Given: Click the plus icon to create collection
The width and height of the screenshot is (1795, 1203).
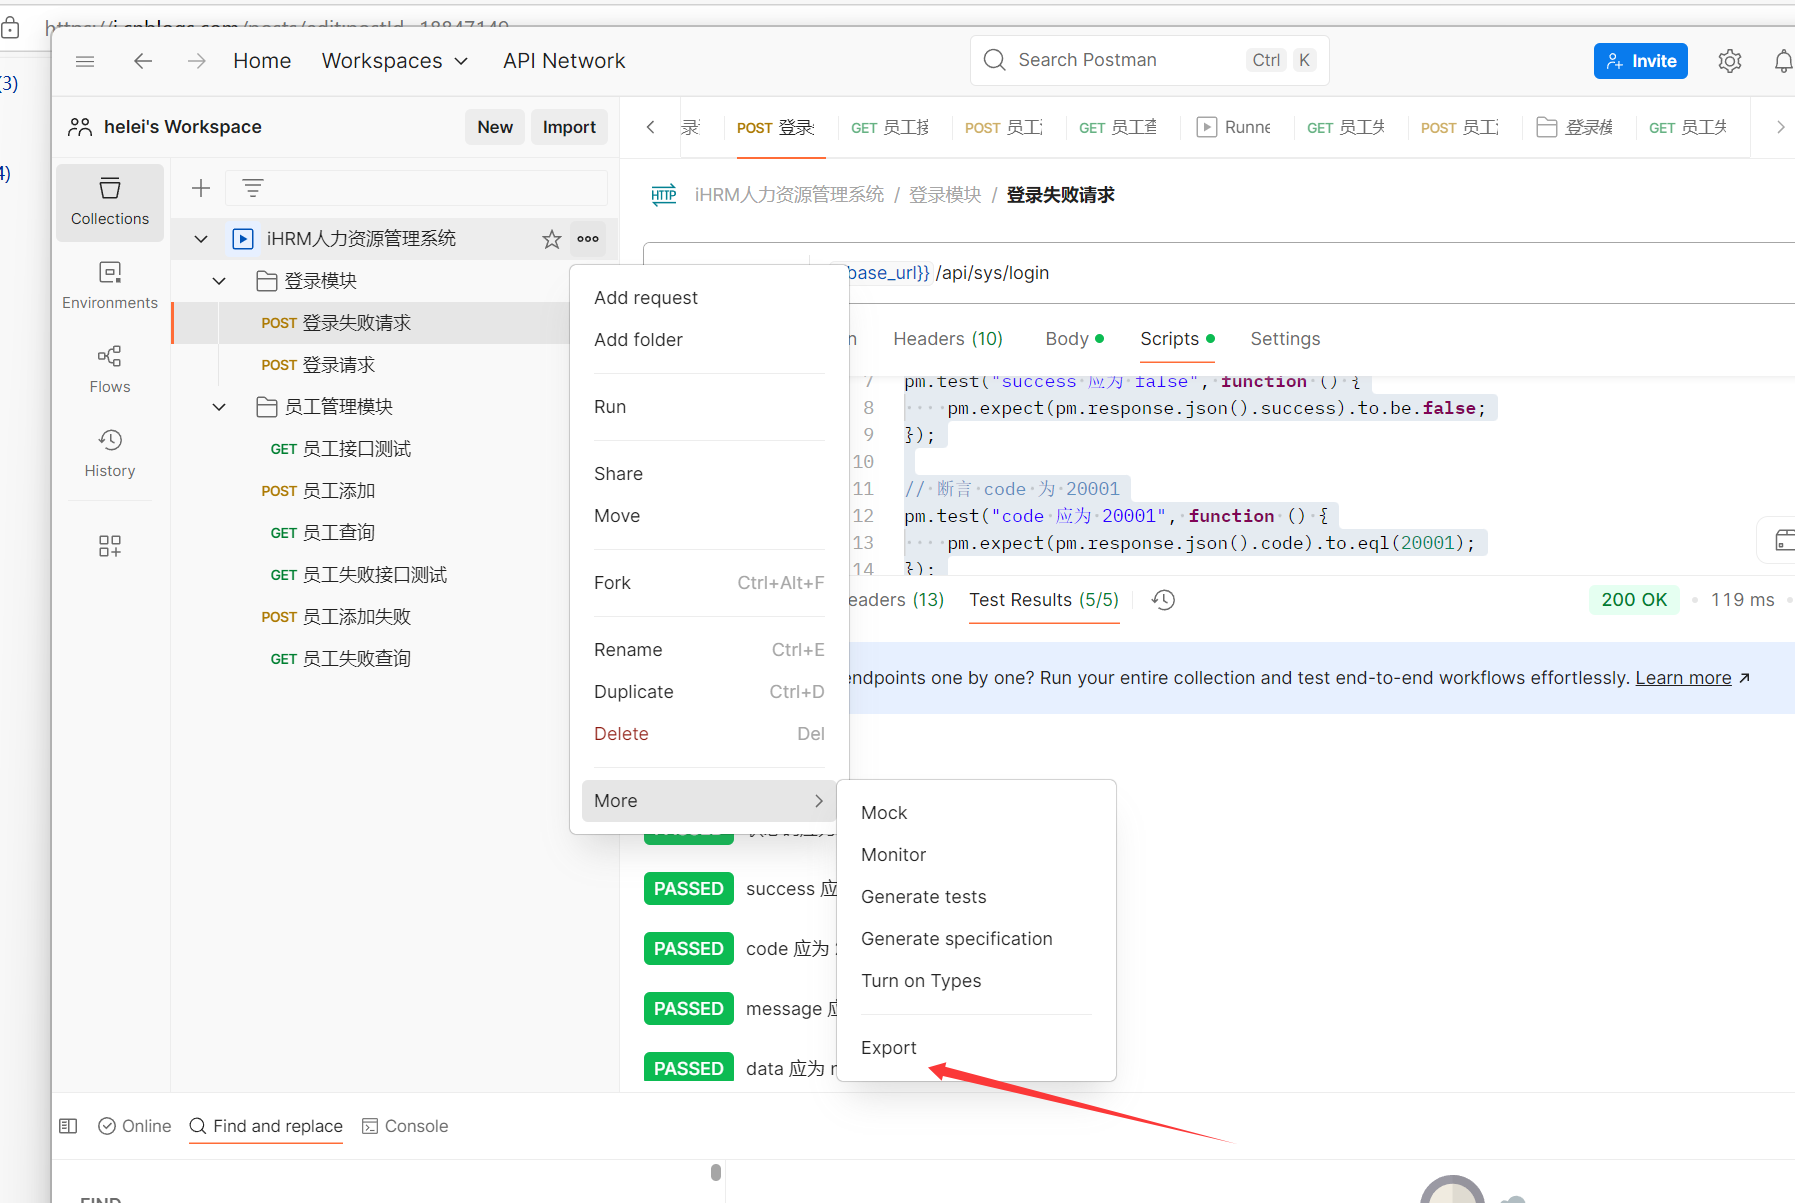Looking at the screenshot, I should coord(201,188).
